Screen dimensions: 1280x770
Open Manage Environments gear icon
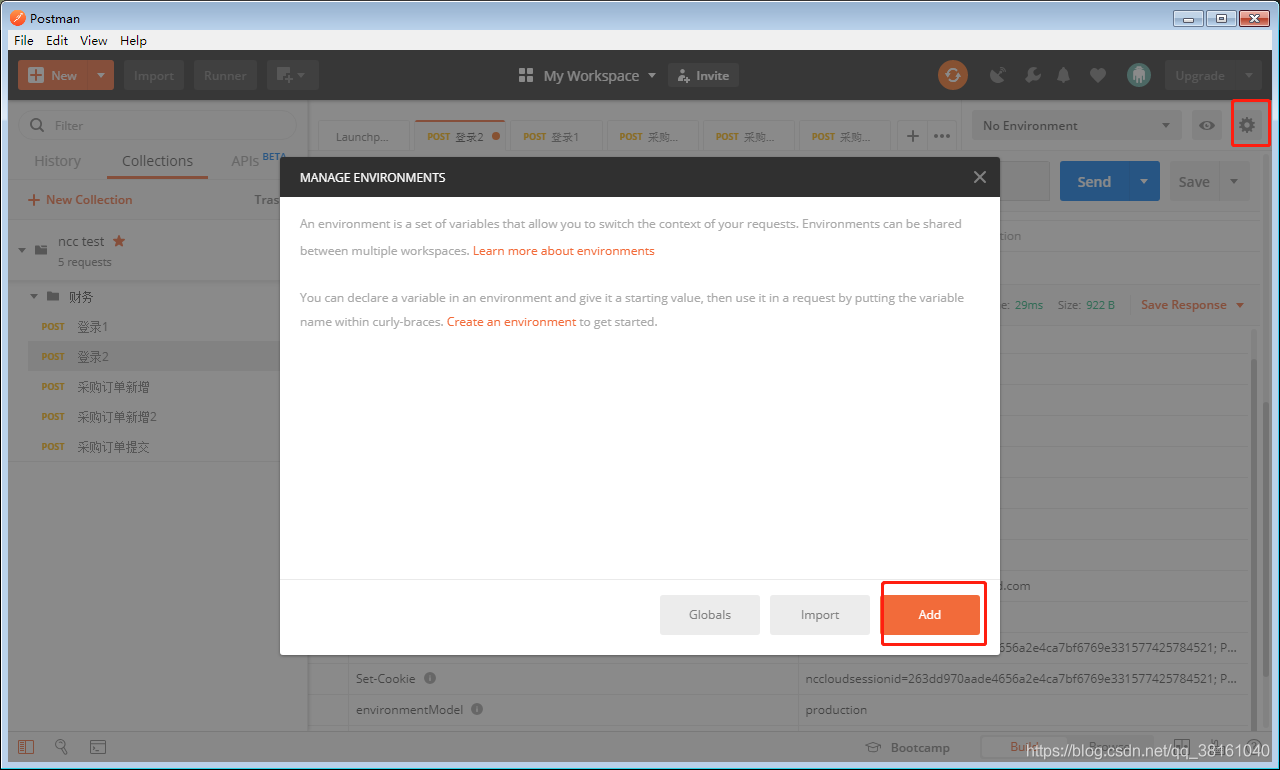click(x=1246, y=125)
